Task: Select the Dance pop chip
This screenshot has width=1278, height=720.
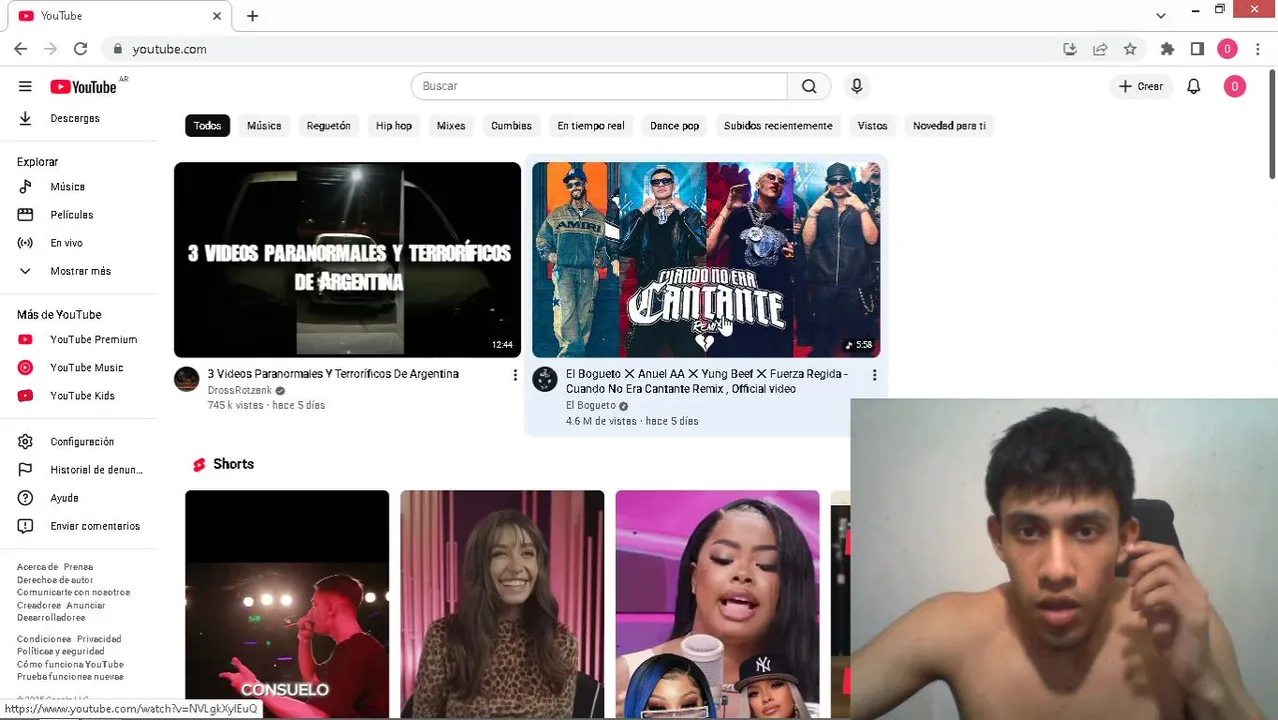Action: tap(674, 126)
